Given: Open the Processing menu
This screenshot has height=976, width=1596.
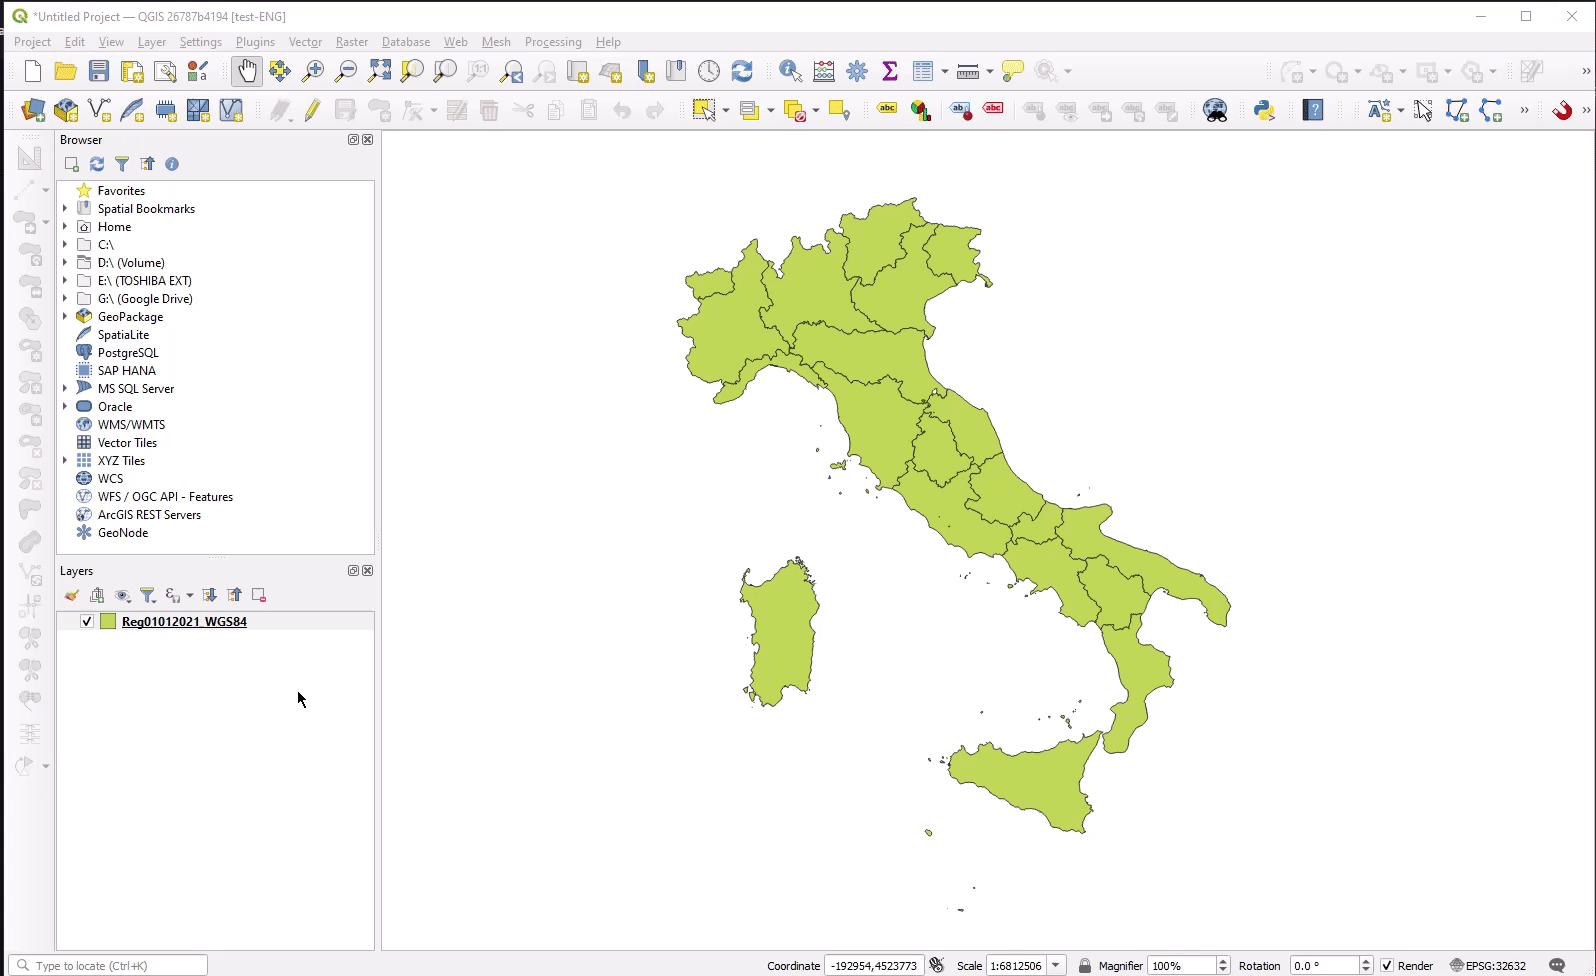Looking at the screenshot, I should (x=552, y=42).
